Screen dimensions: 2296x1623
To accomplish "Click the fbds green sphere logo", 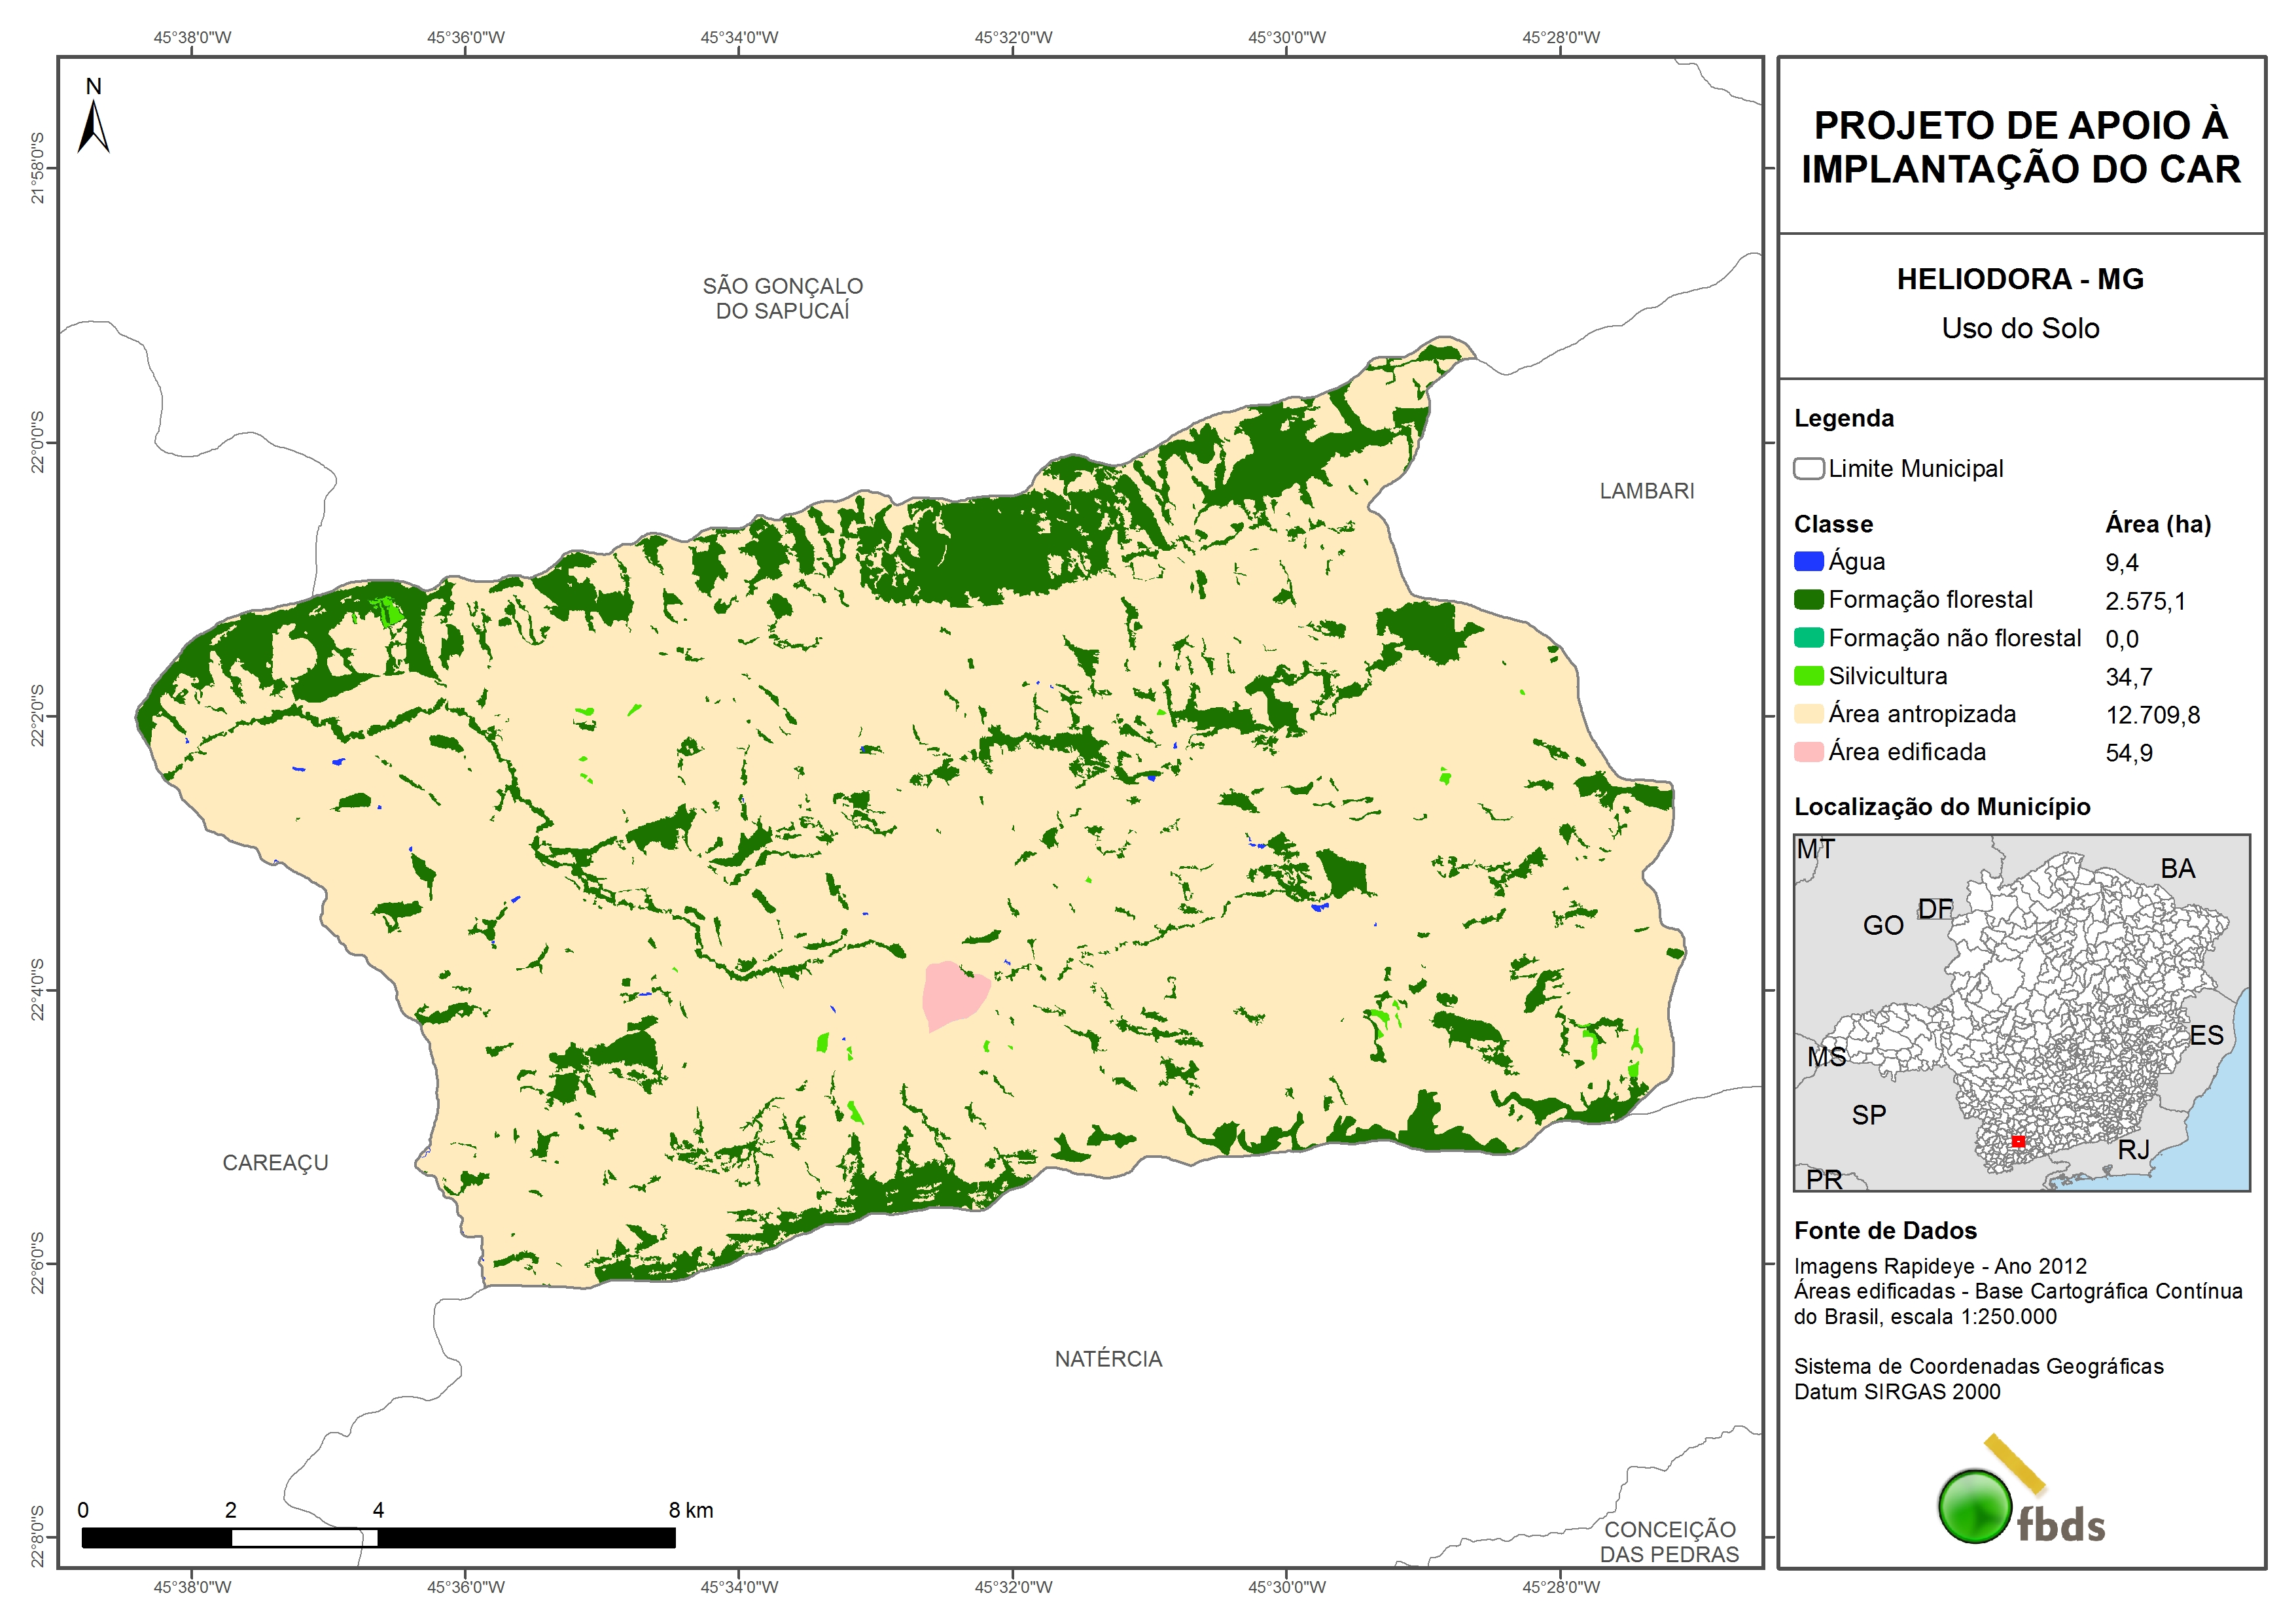I will pyautogui.click(x=1975, y=1506).
